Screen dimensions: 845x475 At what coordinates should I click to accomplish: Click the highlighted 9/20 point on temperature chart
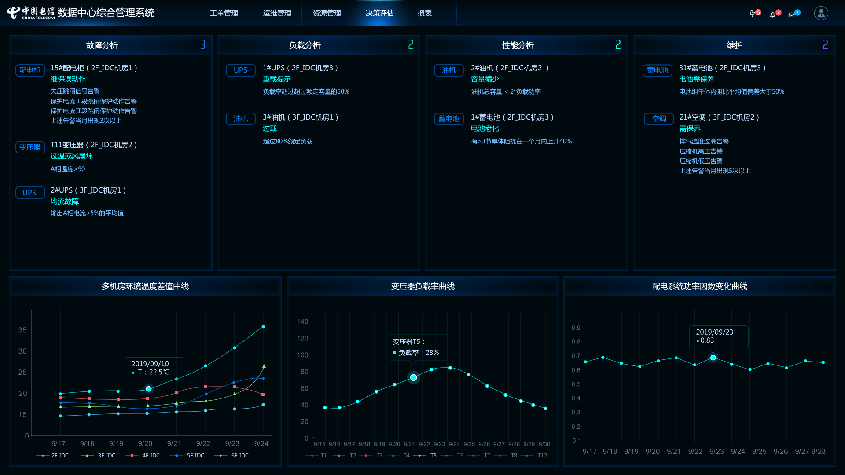pyautogui.click(x=148, y=388)
